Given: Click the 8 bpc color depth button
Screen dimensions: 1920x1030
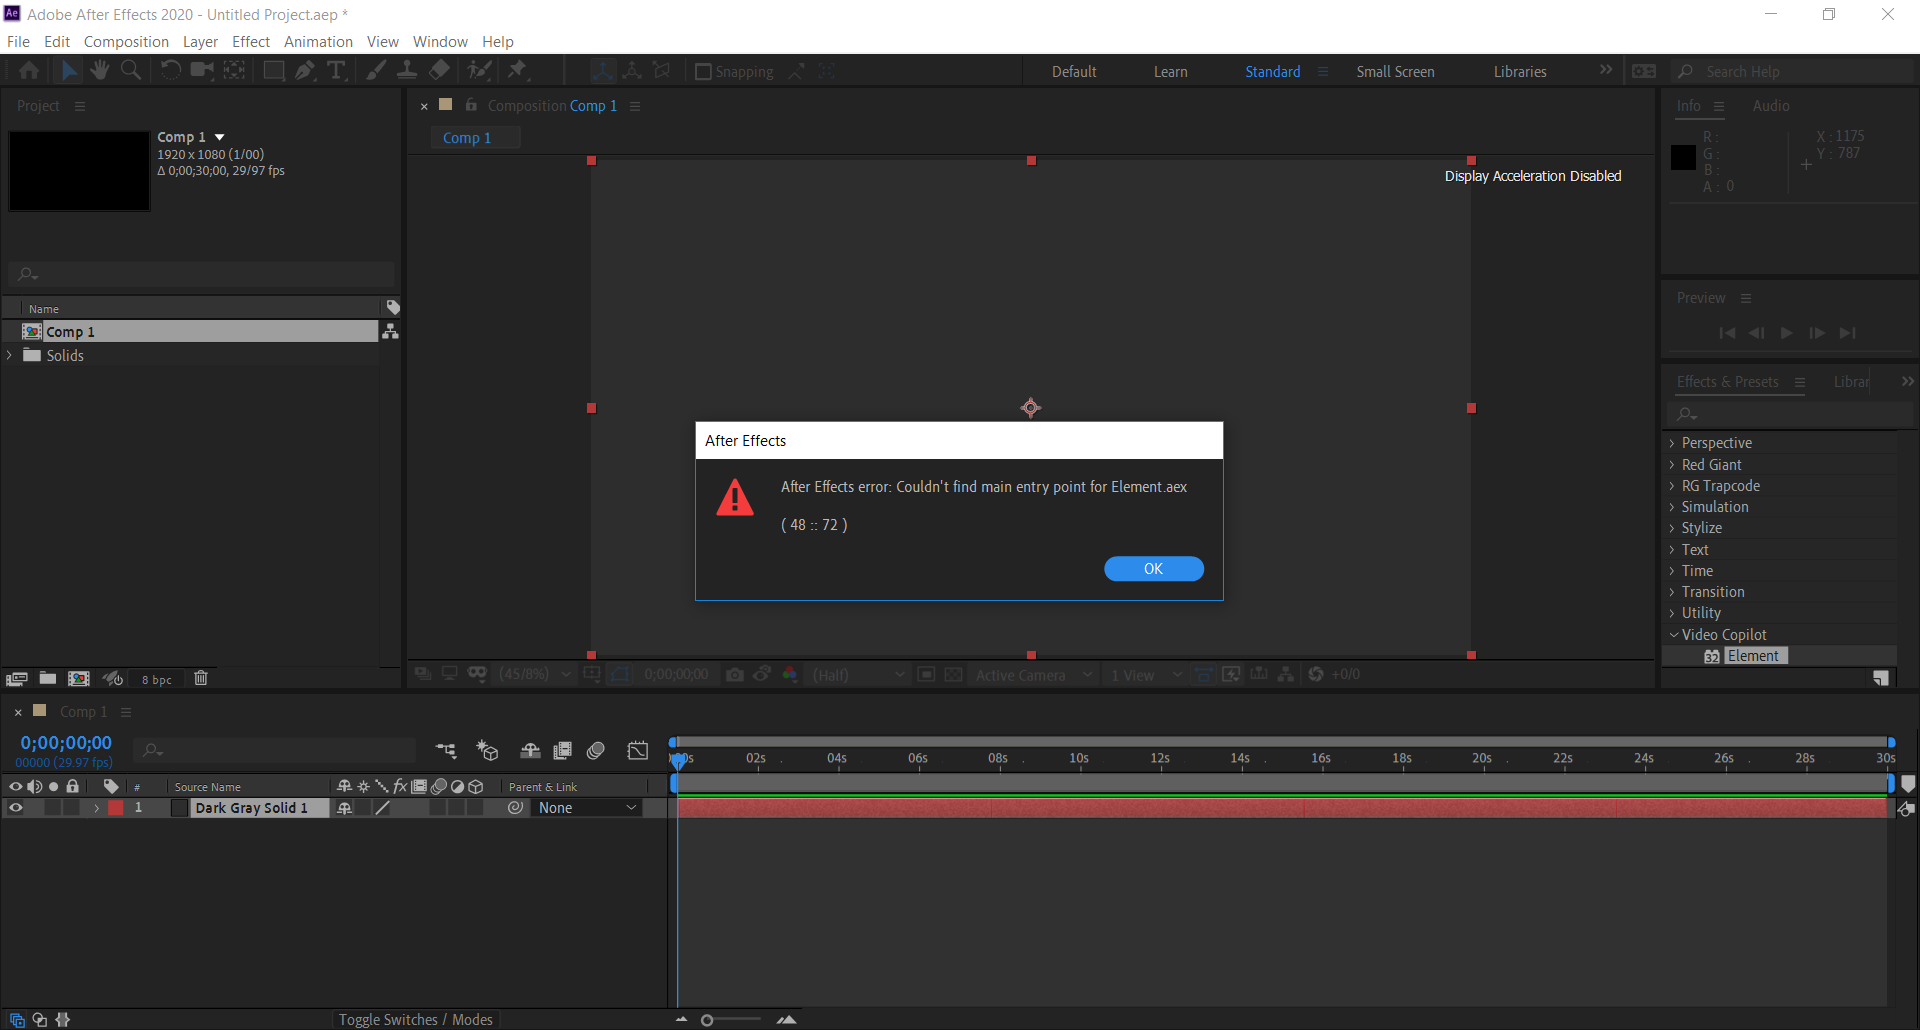Looking at the screenshot, I should pos(156,680).
